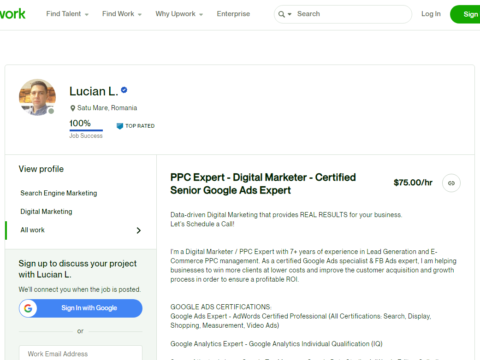This screenshot has height=360, width=480.
Task: Click the Log In link
Action: point(431,14)
